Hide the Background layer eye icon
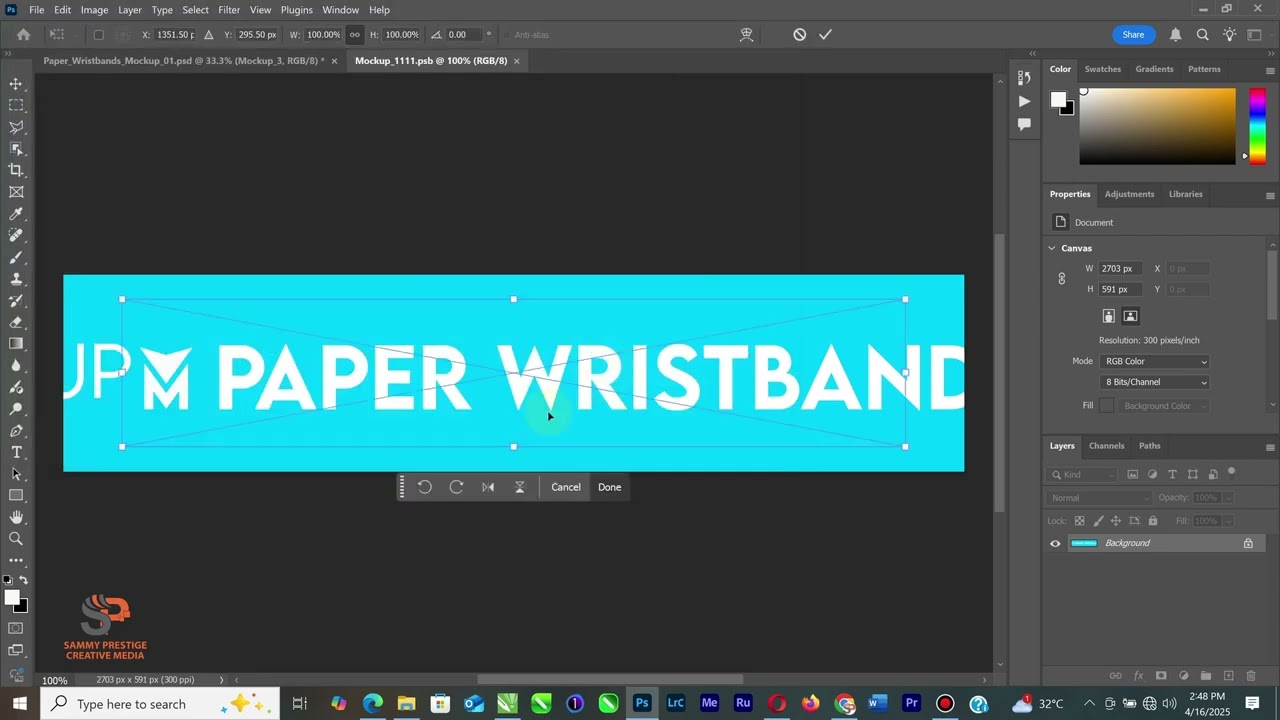1280x720 pixels. 1055,543
